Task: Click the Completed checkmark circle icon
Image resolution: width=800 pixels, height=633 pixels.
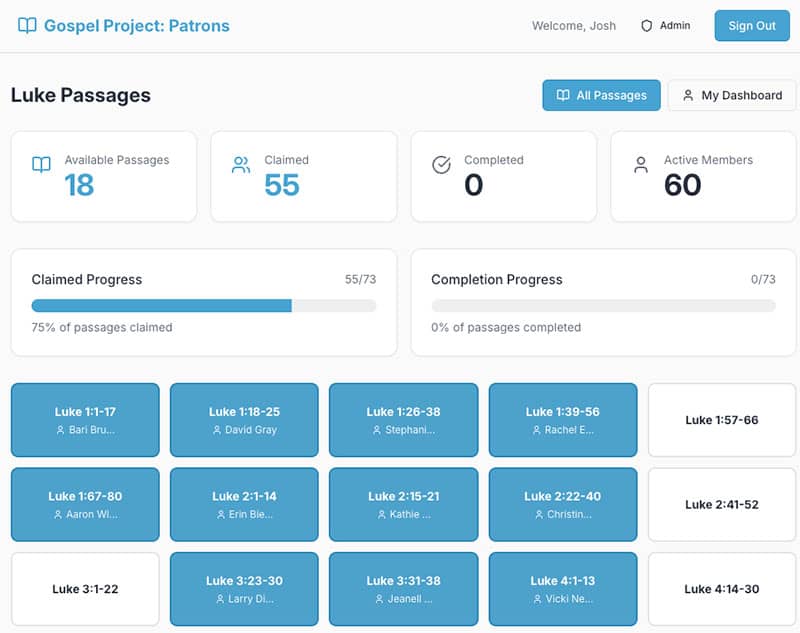Action: click(x=441, y=165)
